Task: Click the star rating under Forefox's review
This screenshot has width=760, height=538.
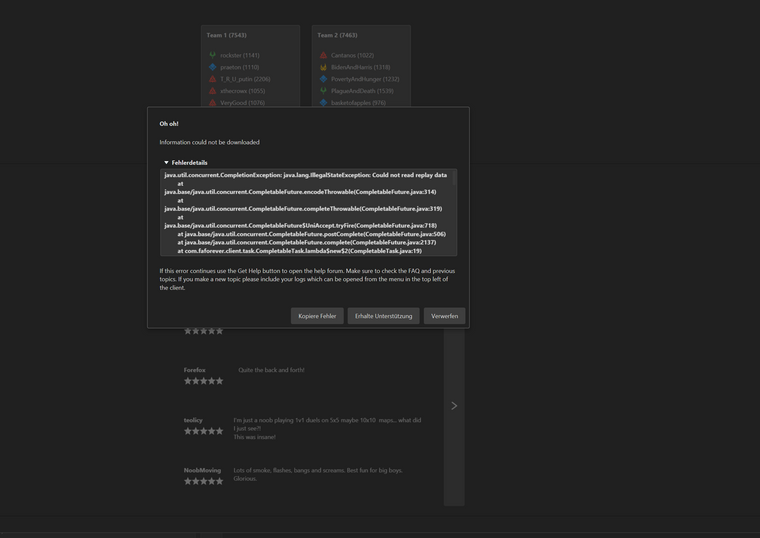Action: (204, 381)
